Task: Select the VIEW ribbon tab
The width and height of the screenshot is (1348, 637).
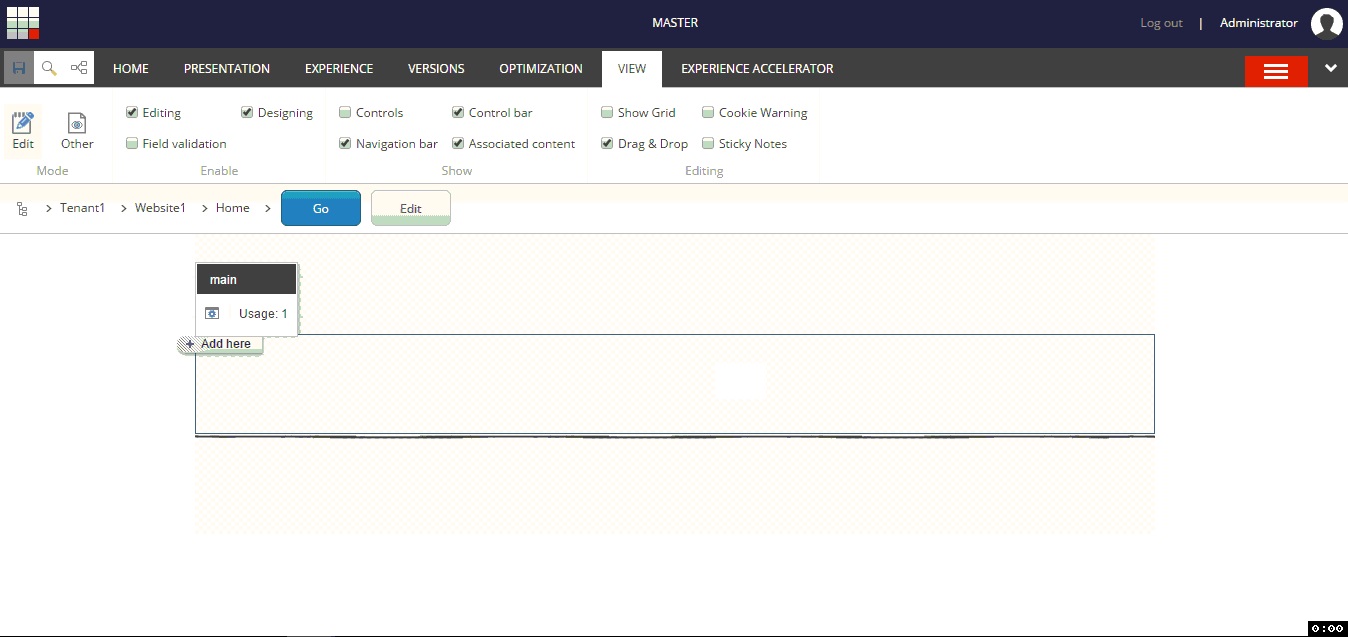Action: (x=632, y=69)
